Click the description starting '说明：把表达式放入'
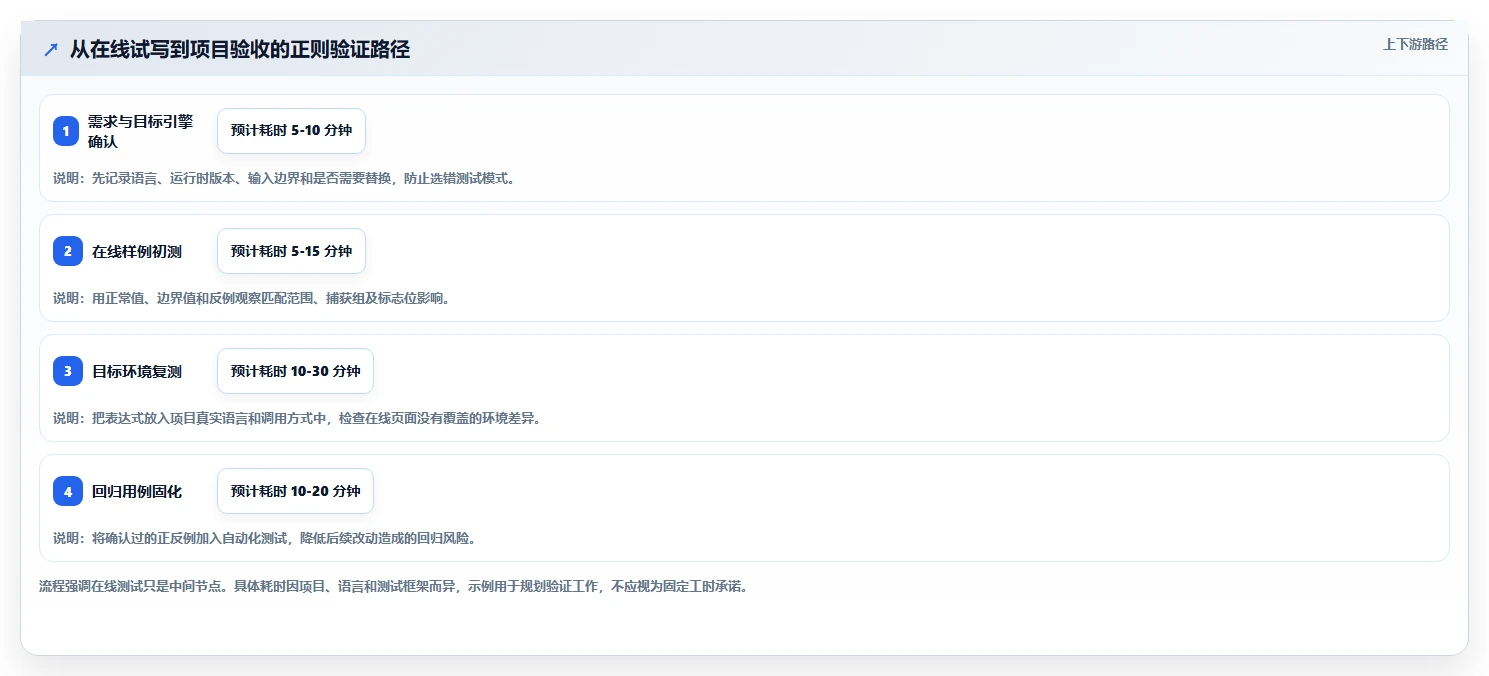 [x=297, y=418]
